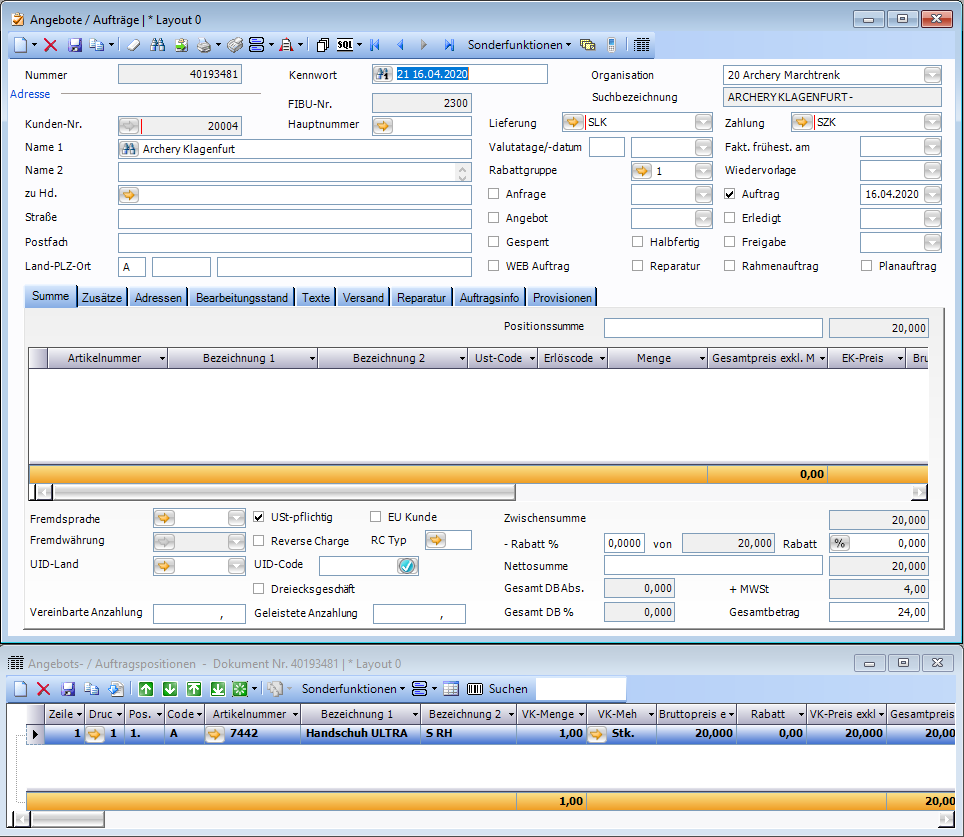
Task: Click the blue checkmark beside UID-Code field
Action: [406, 566]
